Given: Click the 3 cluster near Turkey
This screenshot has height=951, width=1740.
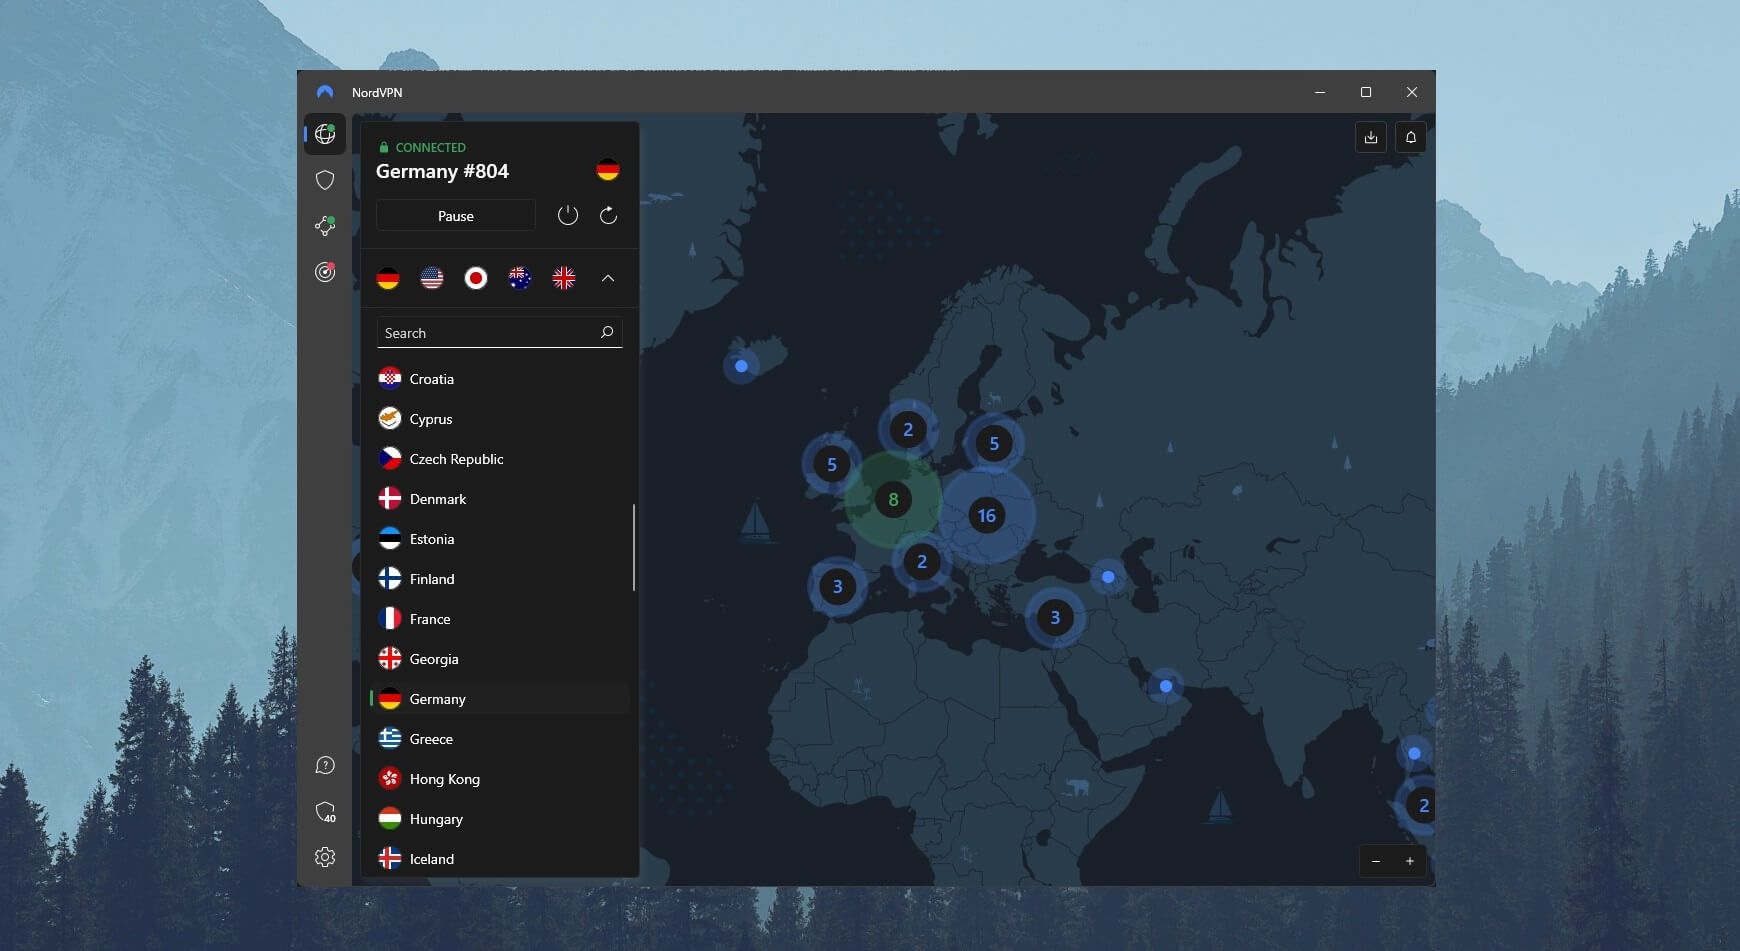Looking at the screenshot, I should 1055,617.
